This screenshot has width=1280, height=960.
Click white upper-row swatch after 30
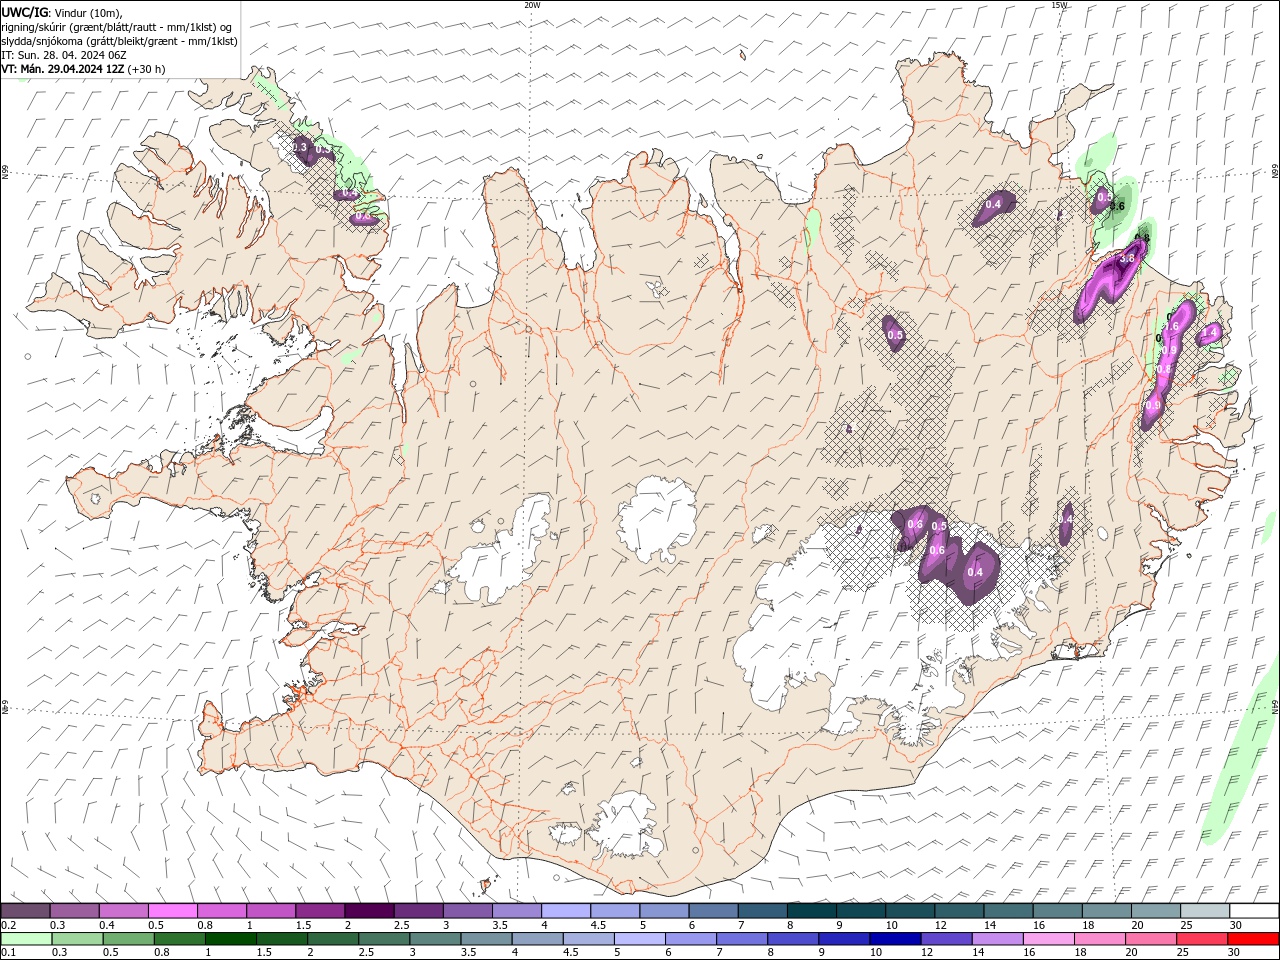1254,911
